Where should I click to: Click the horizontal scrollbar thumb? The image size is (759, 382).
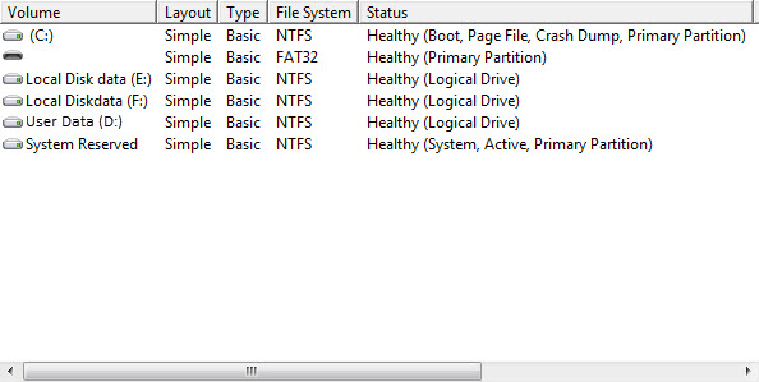252,371
